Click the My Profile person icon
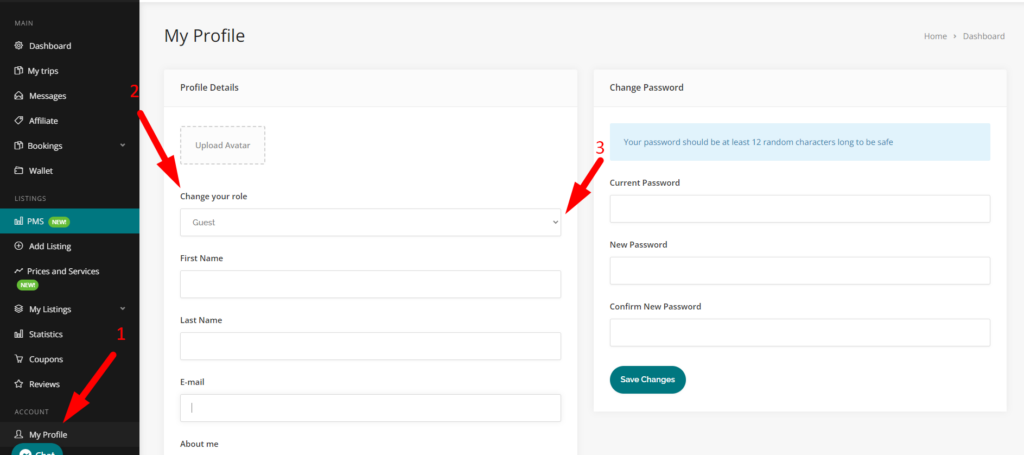This screenshot has width=1024, height=455. click(19, 435)
